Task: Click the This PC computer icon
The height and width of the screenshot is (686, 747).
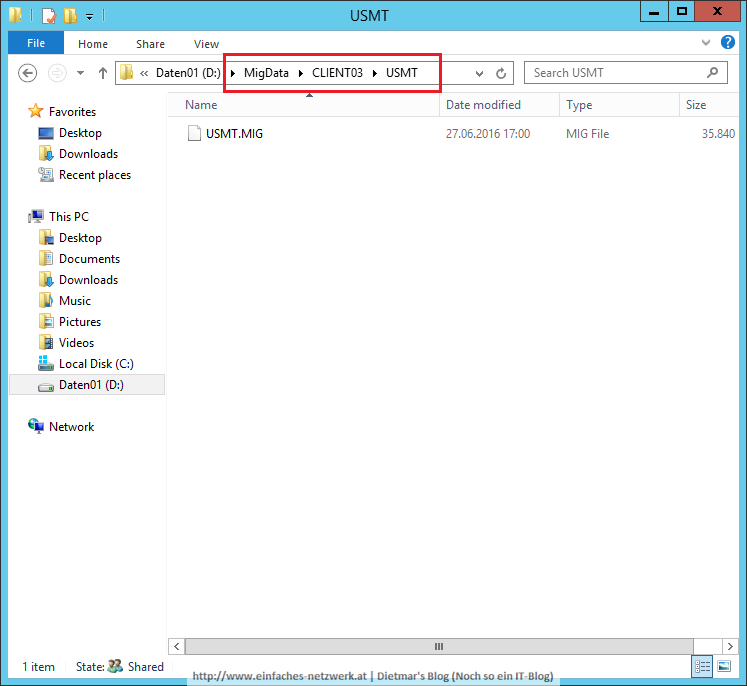Action: click(36, 216)
